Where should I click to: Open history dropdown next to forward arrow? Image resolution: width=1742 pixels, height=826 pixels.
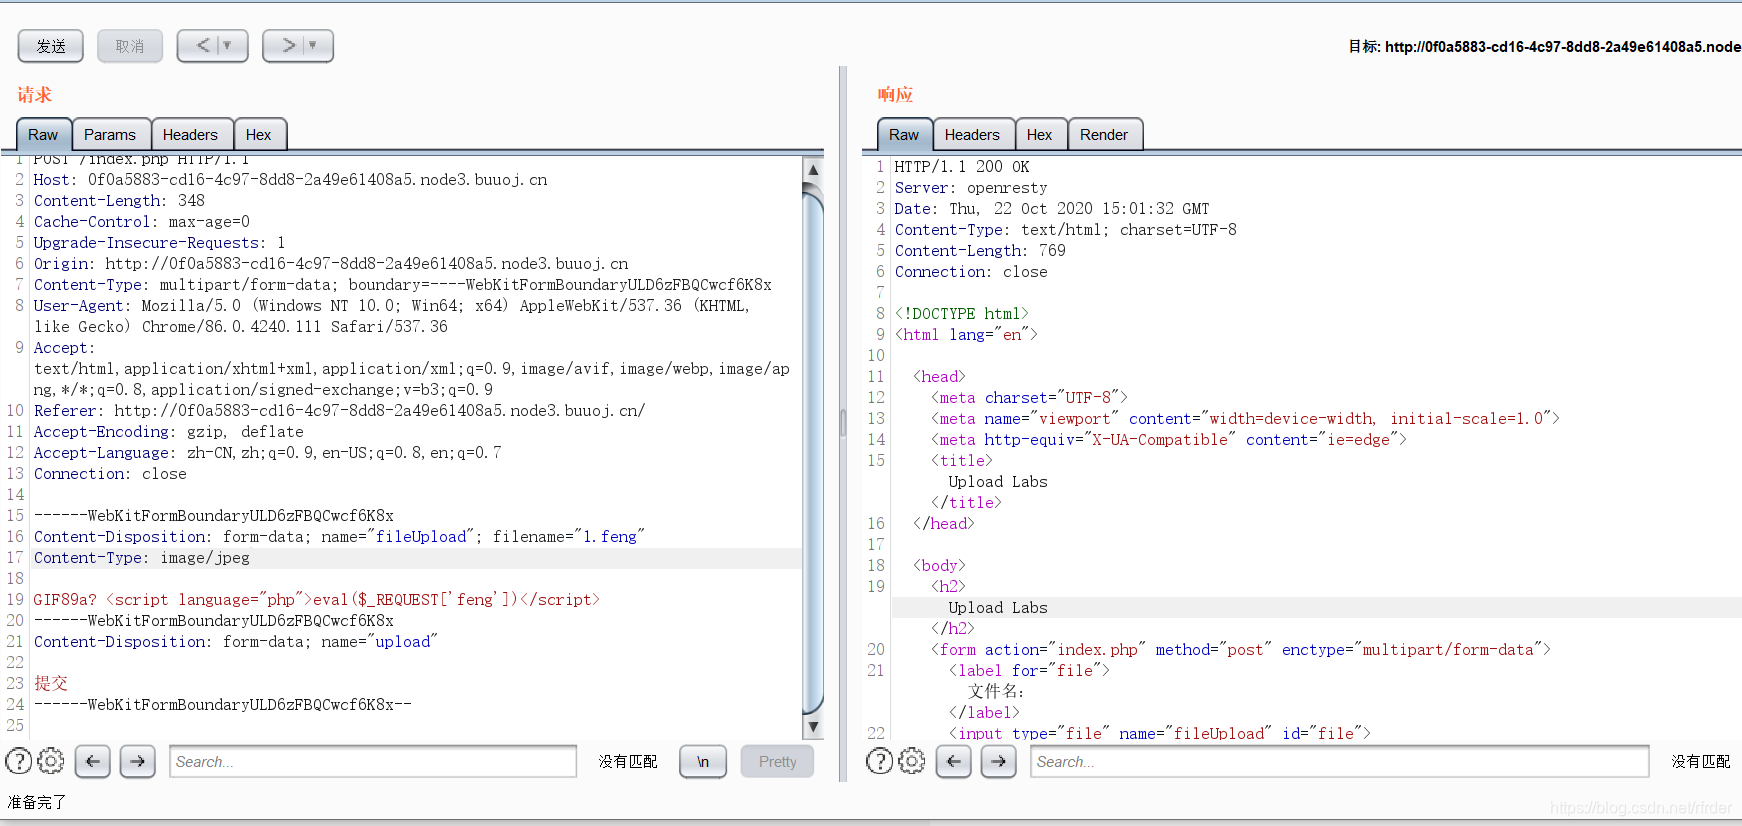tap(314, 46)
